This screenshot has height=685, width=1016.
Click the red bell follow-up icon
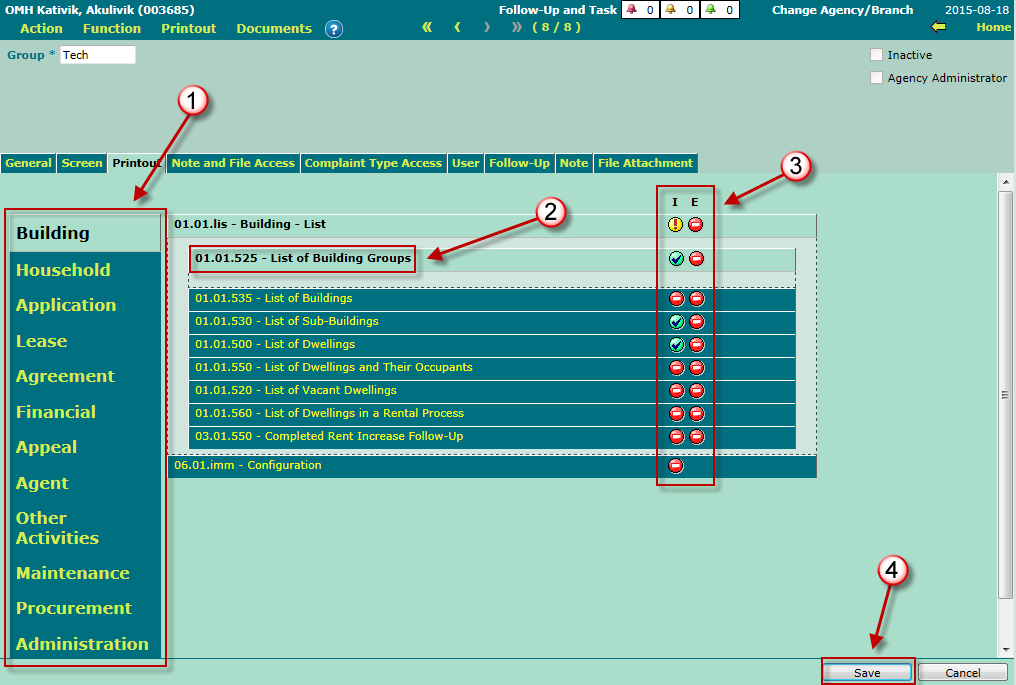[x=630, y=10]
